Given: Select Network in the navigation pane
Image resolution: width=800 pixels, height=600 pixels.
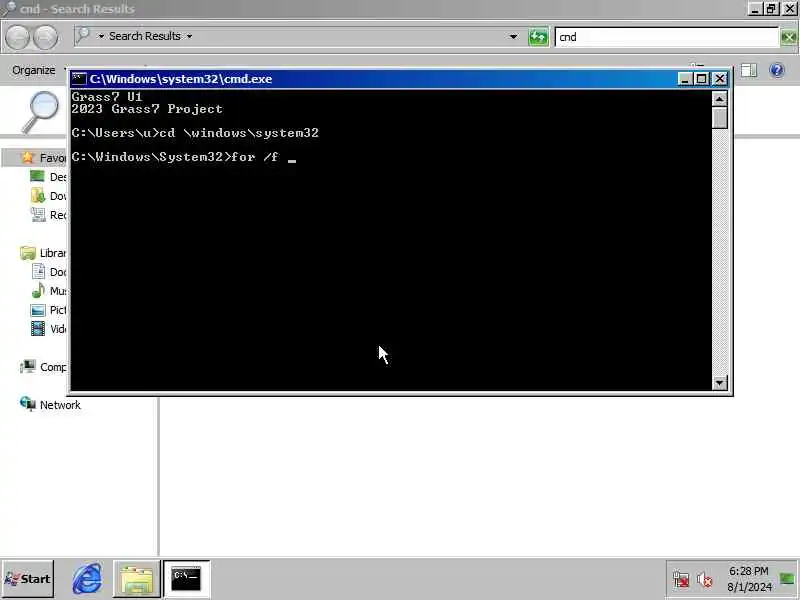Looking at the screenshot, I should (50, 405).
